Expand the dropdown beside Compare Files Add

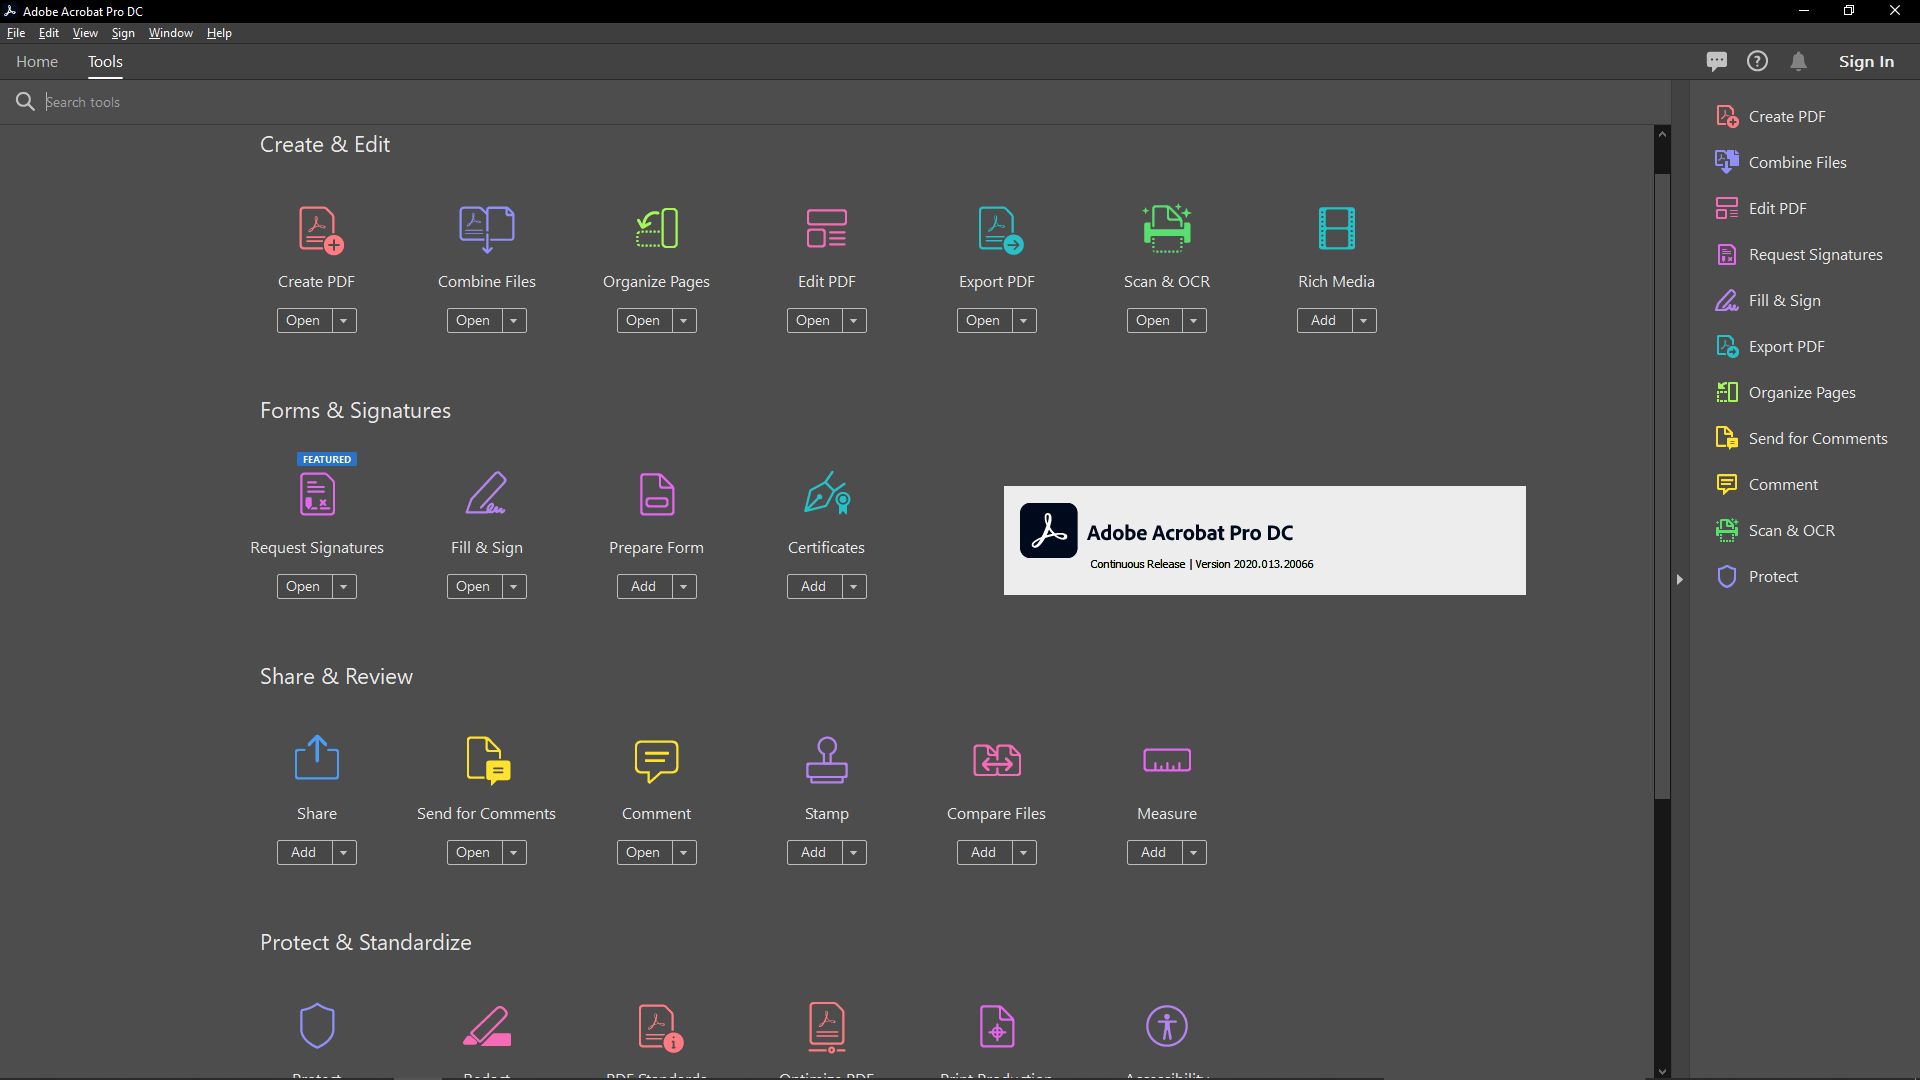click(1025, 852)
